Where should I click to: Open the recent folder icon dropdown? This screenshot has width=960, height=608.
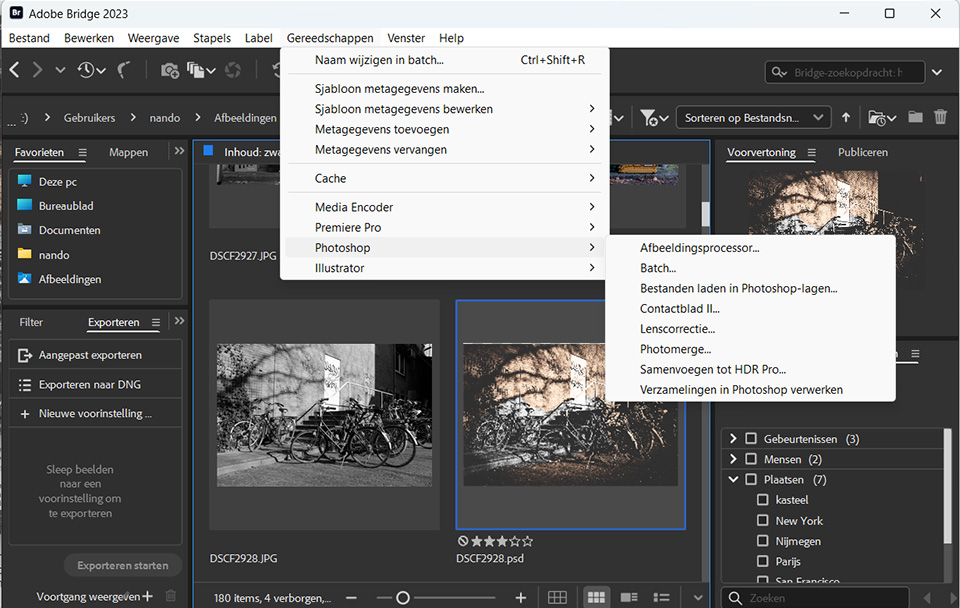pos(882,118)
